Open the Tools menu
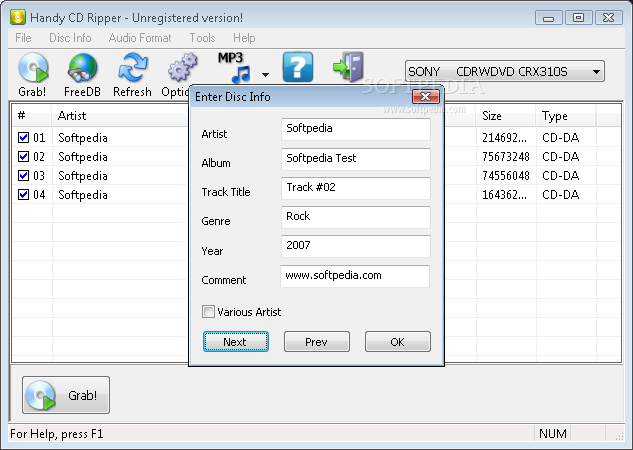The width and height of the screenshot is (633, 450). point(202,38)
